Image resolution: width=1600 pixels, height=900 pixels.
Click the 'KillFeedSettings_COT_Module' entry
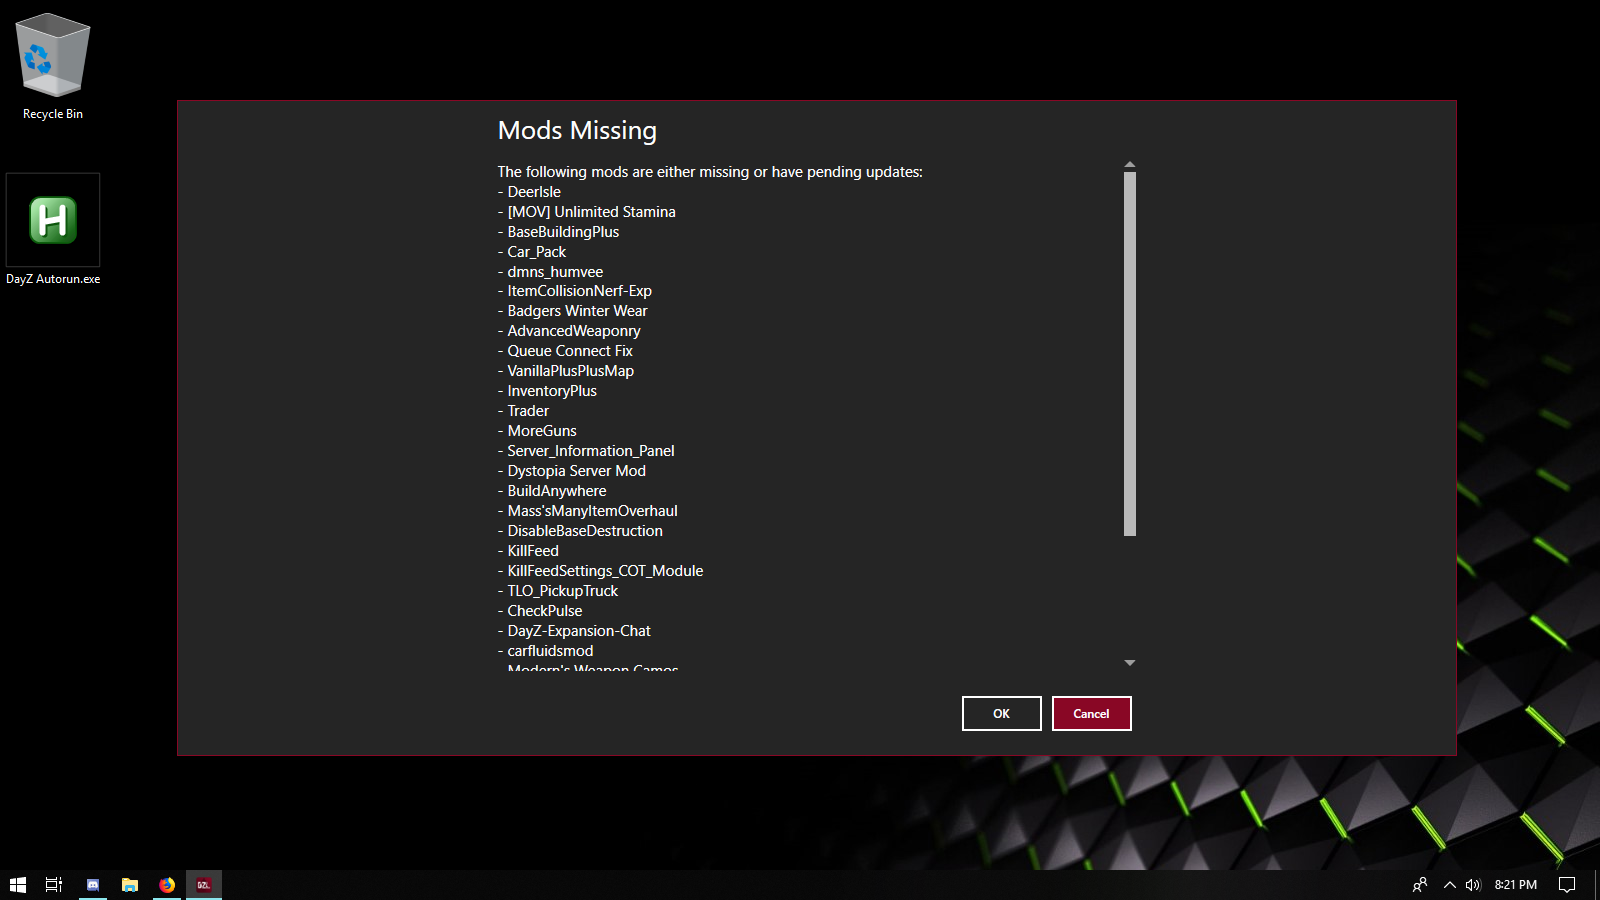(x=605, y=571)
